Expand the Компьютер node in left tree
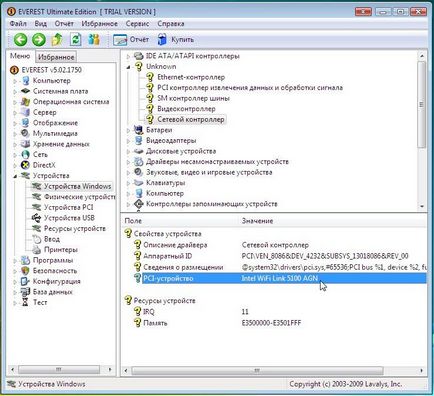Image resolution: width=434 pixels, height=396 pixels. click(15, 81)
